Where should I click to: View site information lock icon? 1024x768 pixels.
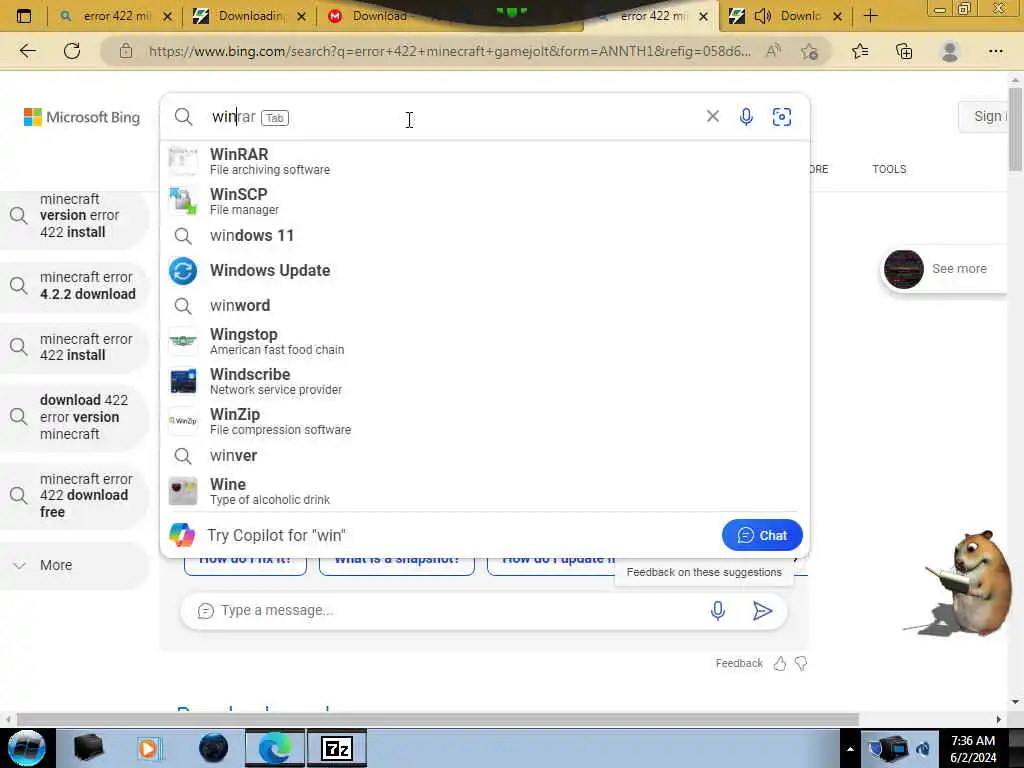click(125, 51)
